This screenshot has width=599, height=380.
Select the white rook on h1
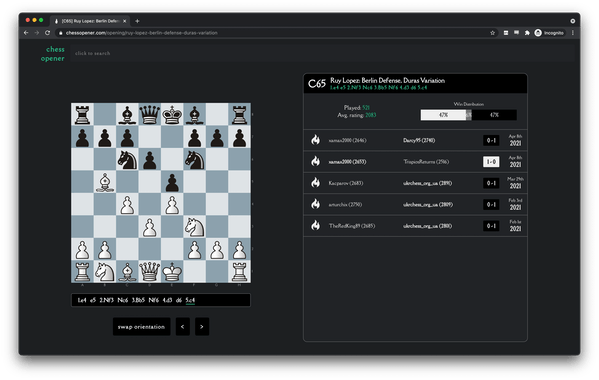tap(240, 272)
